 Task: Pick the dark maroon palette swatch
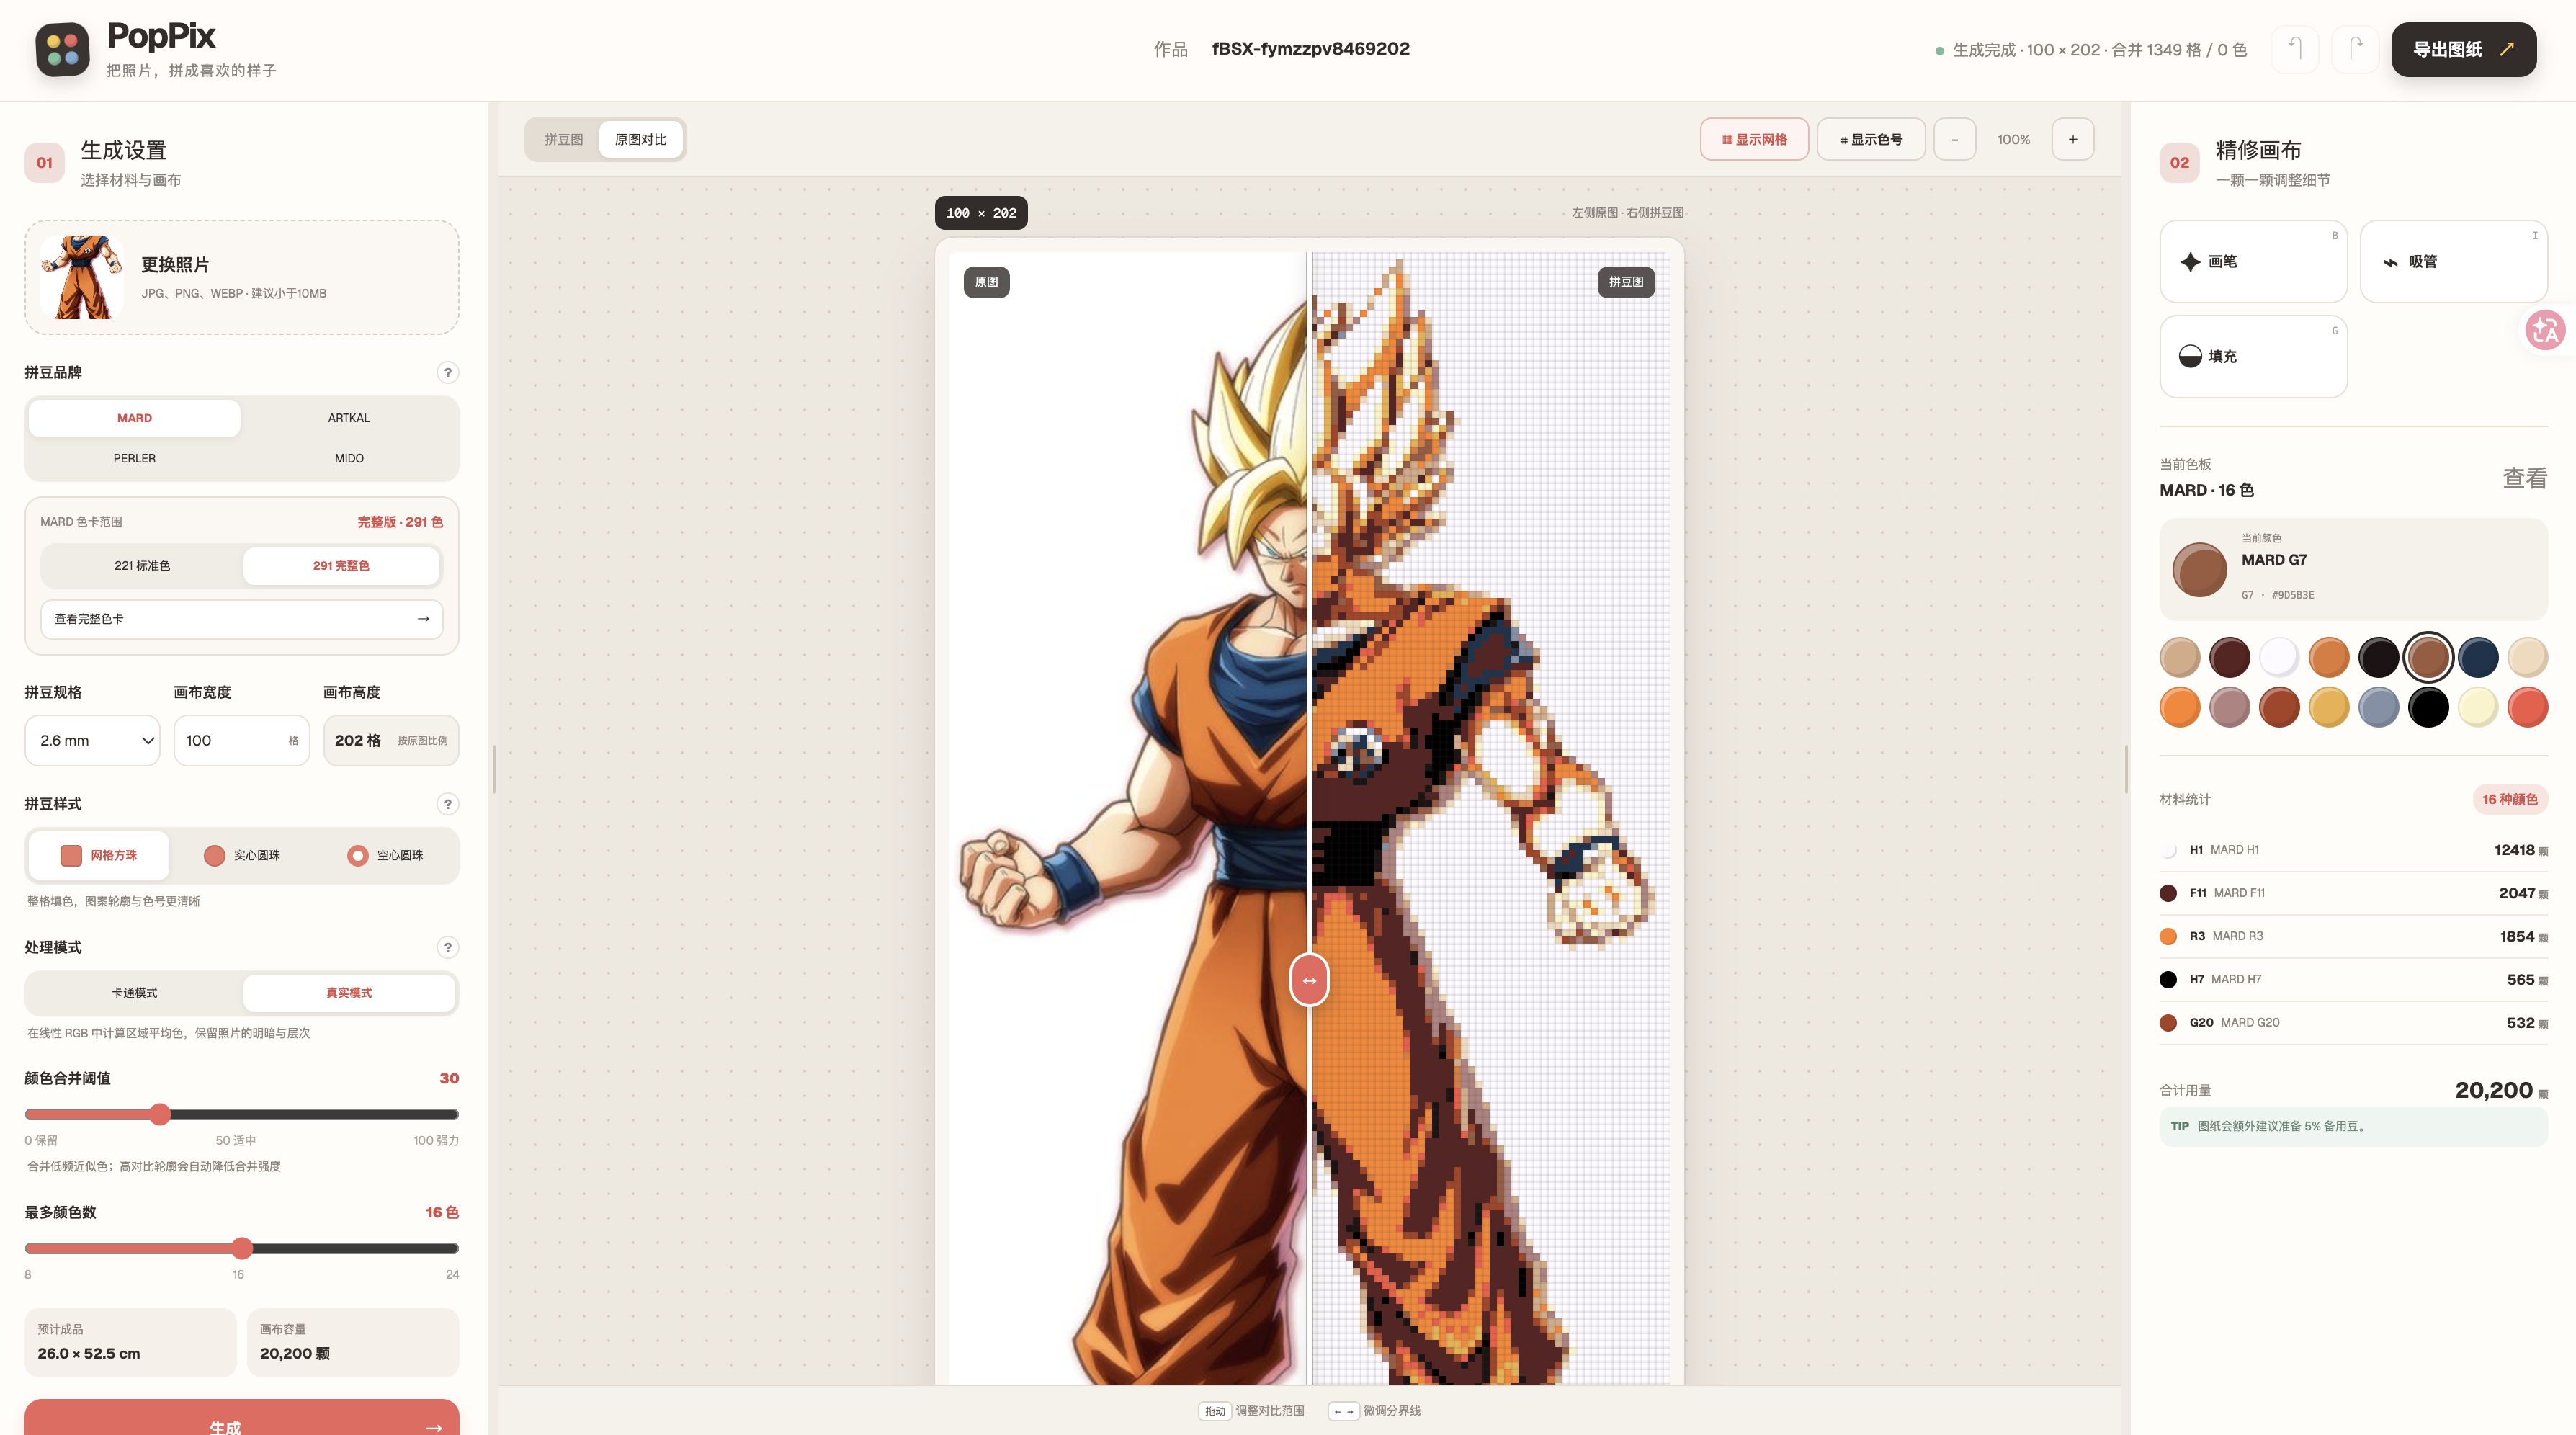pyautogui.click(x=2229, y=657)
